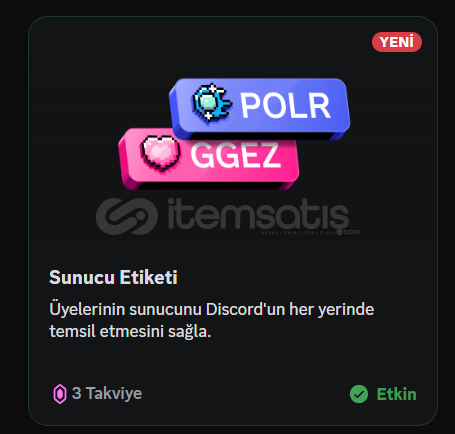Click the green Etkin status label
Image resolution: width=455 pixels, height=434 pixels.
[396, 394]
